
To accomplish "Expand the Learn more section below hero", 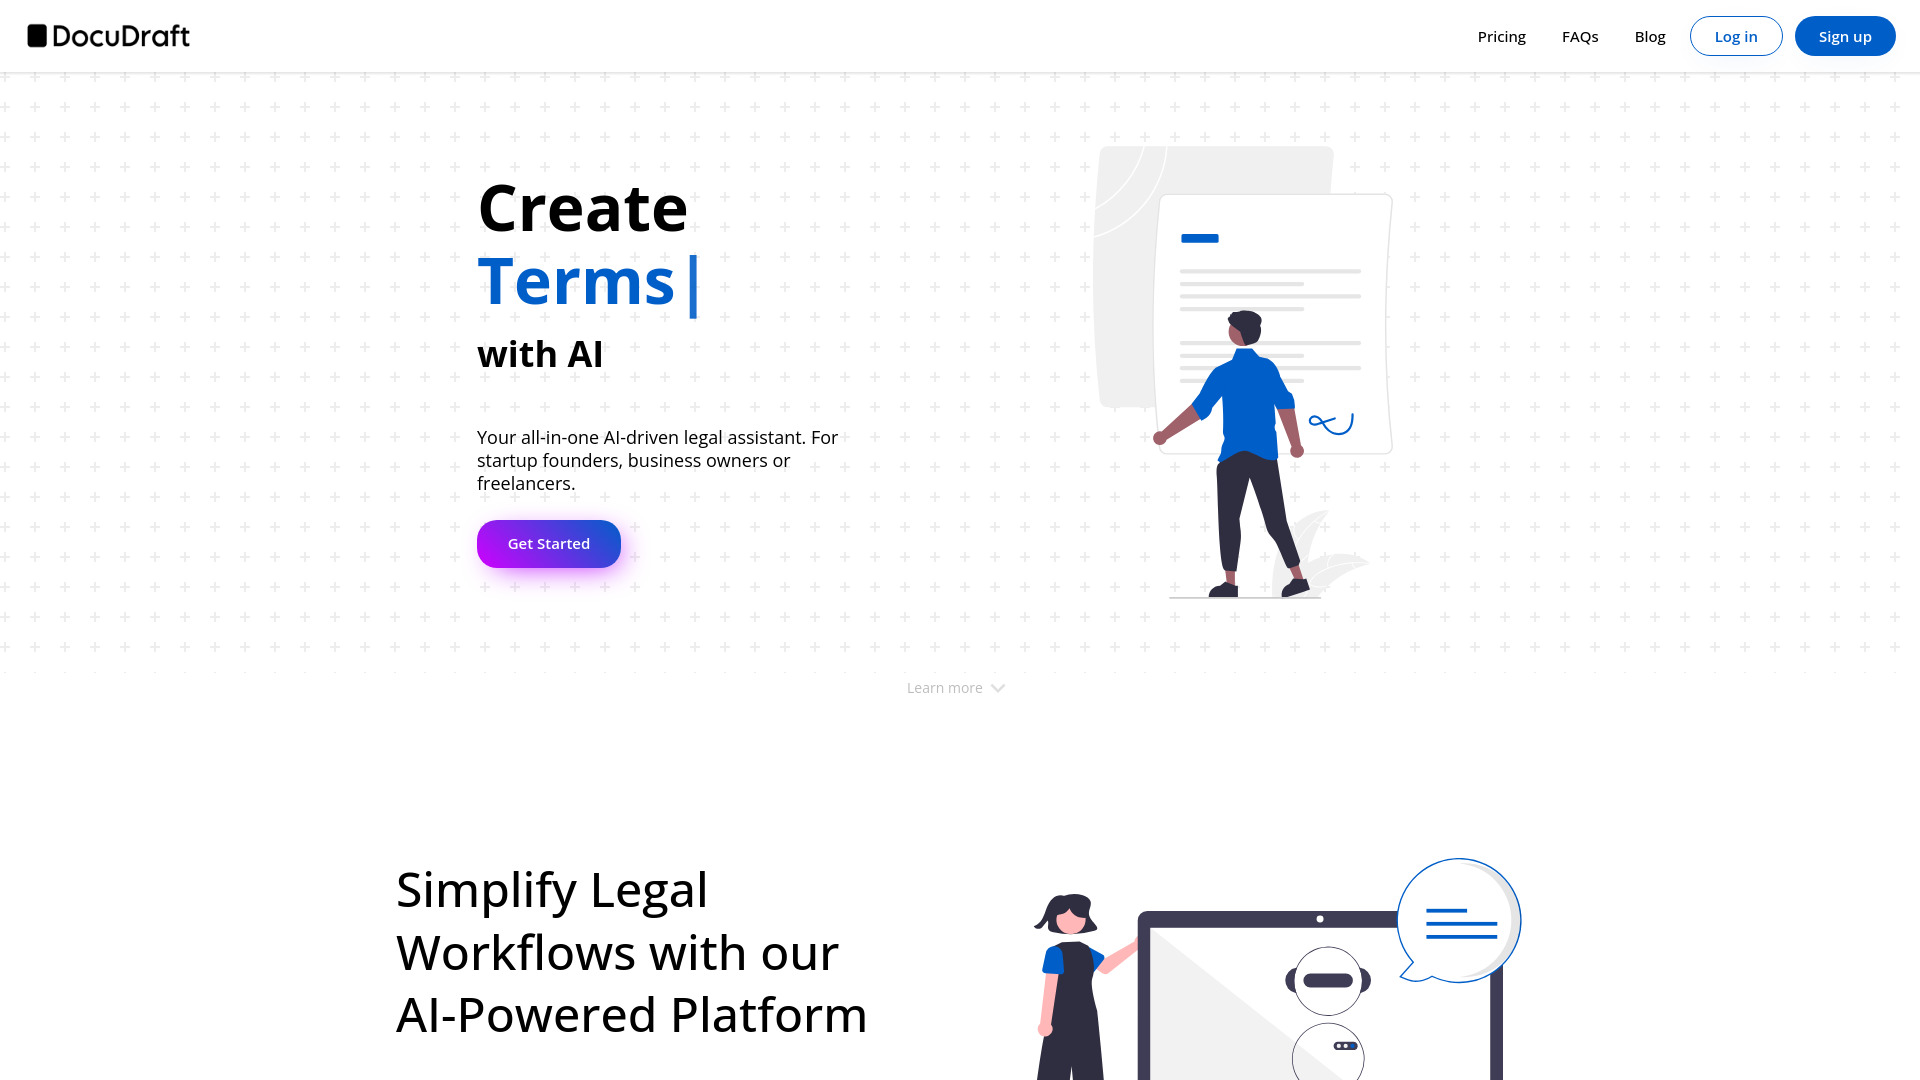I will [x=959, y=687].
